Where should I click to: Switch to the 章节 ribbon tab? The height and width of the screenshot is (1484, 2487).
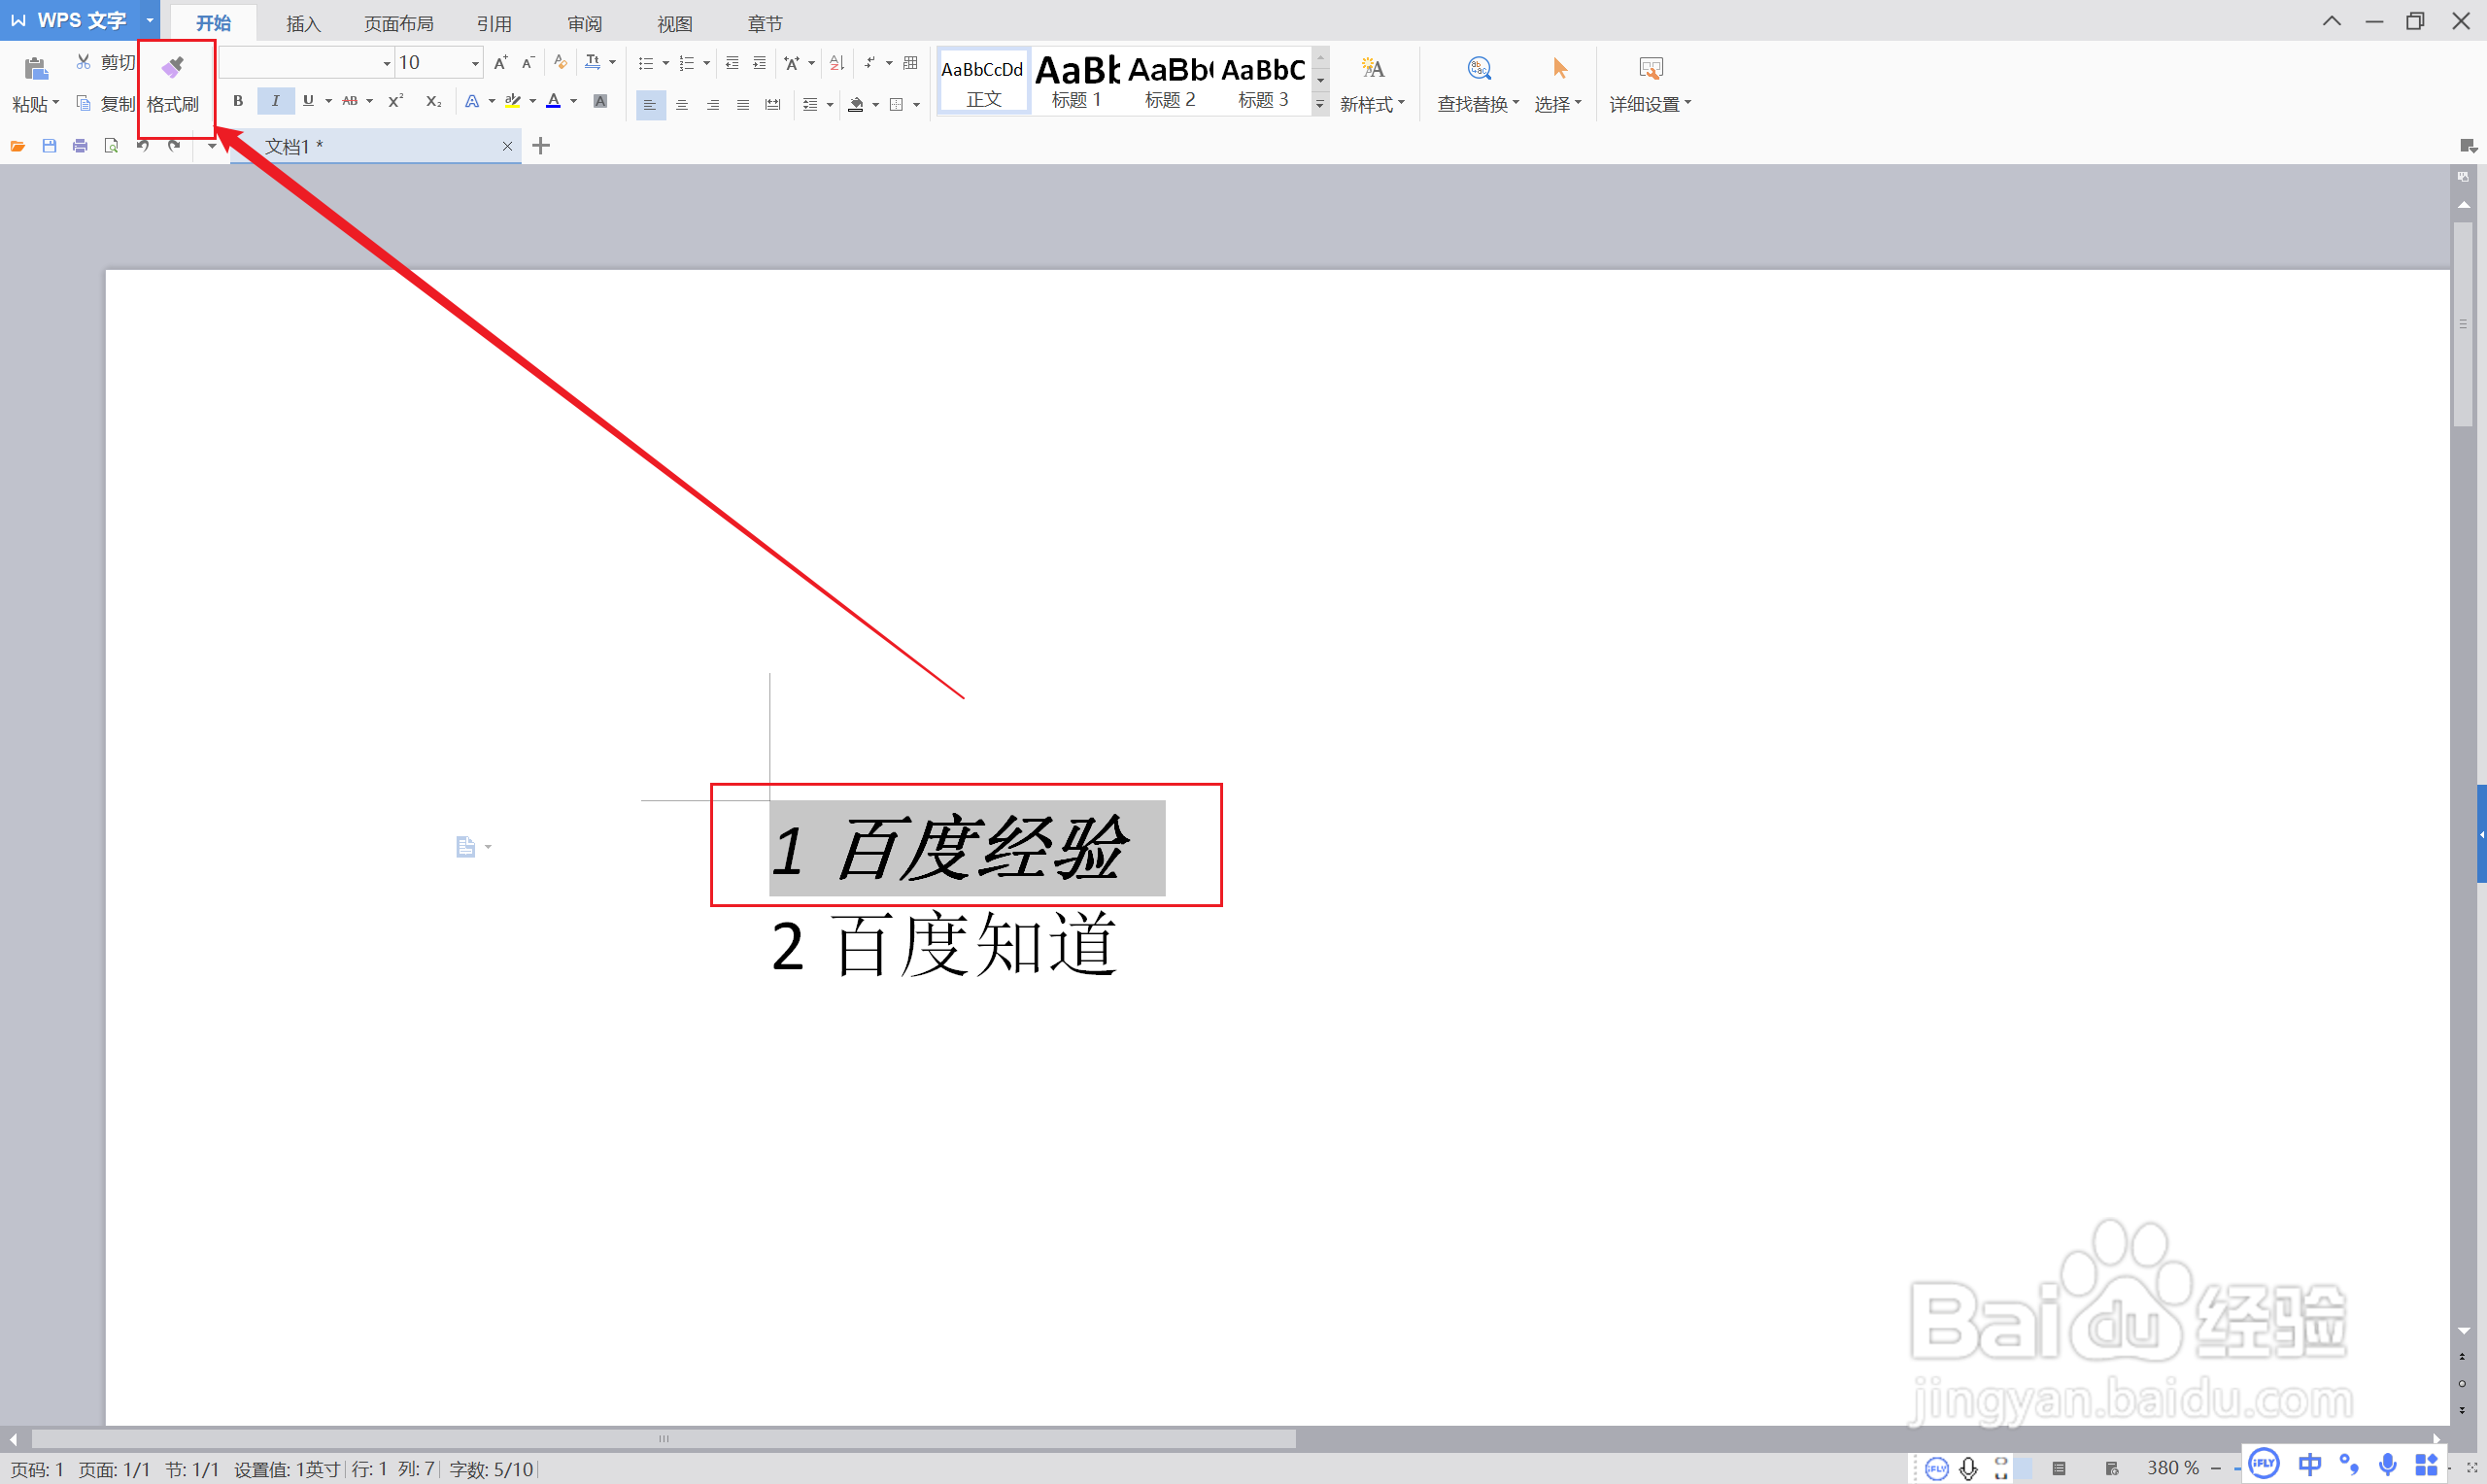tap(765, 23)
